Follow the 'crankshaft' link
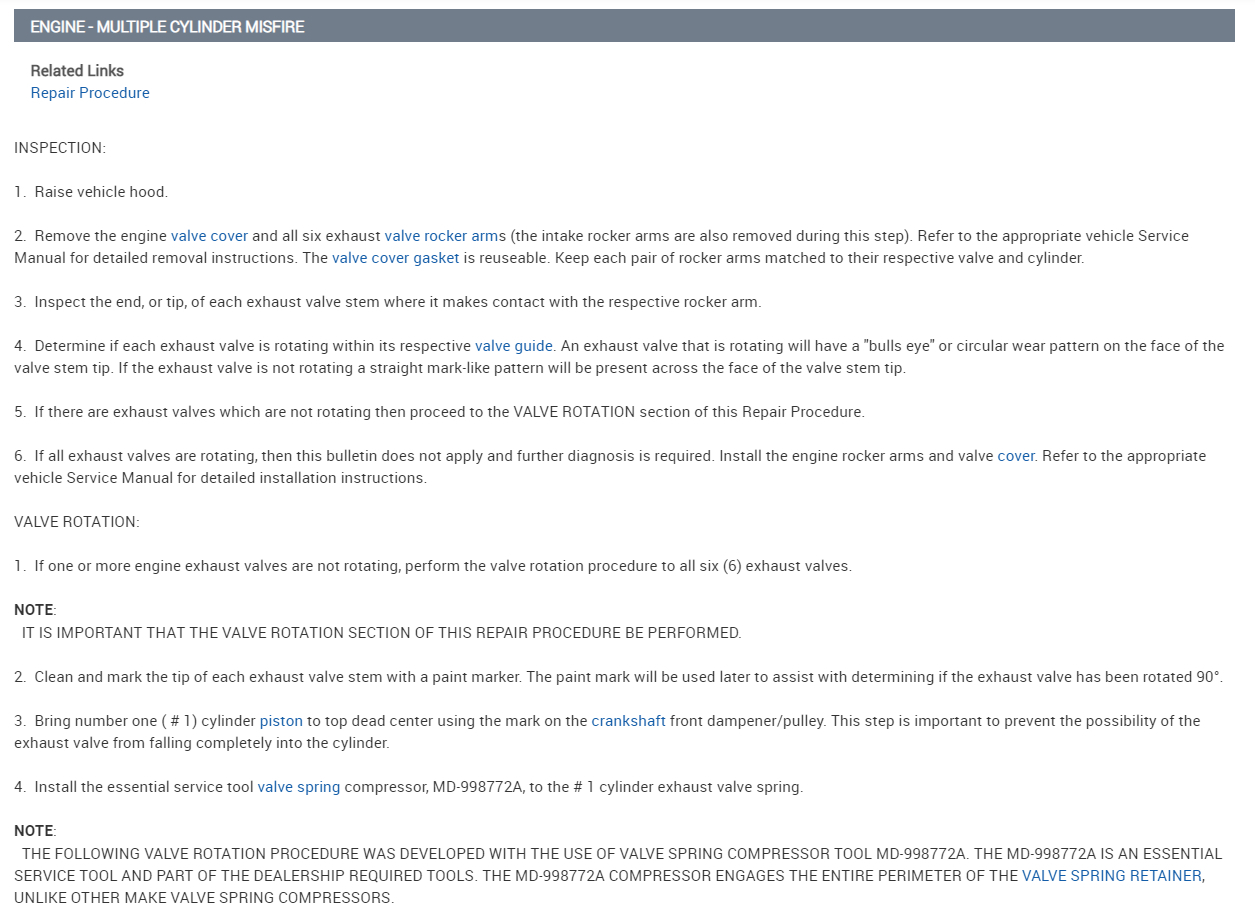The height and width of the screenshot is (920, 1255). [x=628, y=721]
